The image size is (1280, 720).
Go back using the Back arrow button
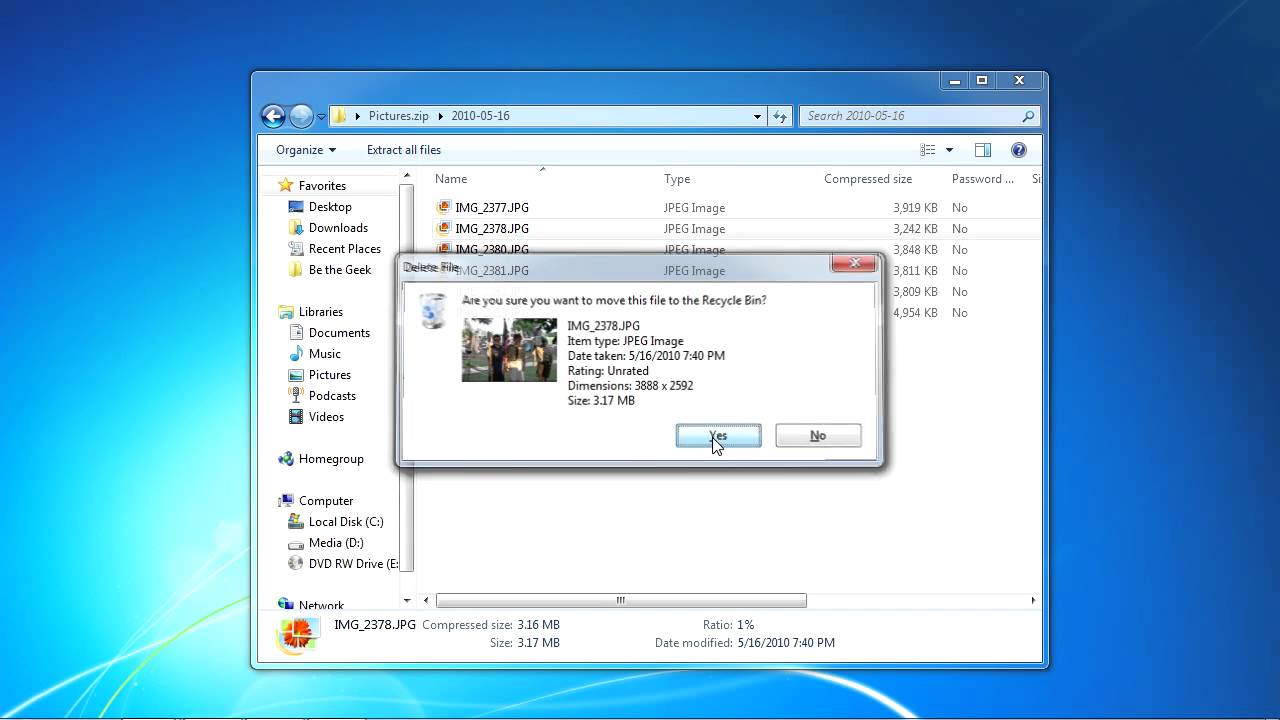tap(273, 116)
